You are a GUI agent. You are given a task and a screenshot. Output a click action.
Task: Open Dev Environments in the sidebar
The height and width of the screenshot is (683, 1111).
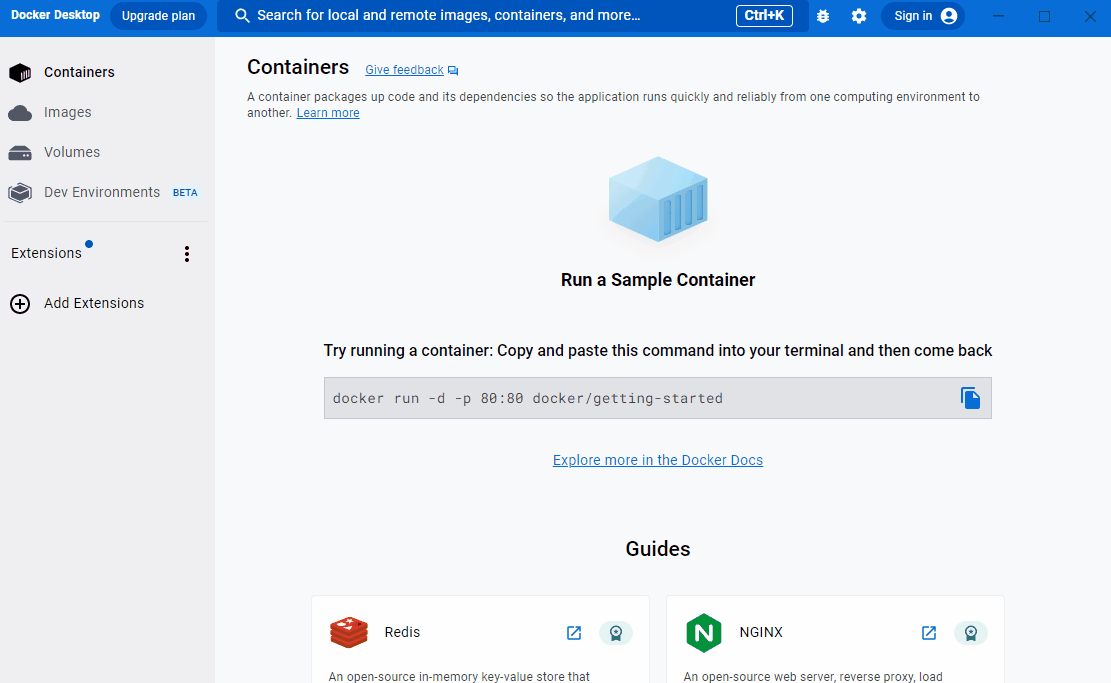(x=101, y=192)
